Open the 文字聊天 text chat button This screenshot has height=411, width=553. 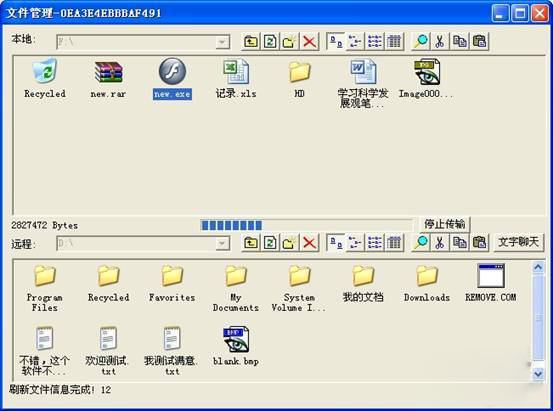tap(518, 242)
